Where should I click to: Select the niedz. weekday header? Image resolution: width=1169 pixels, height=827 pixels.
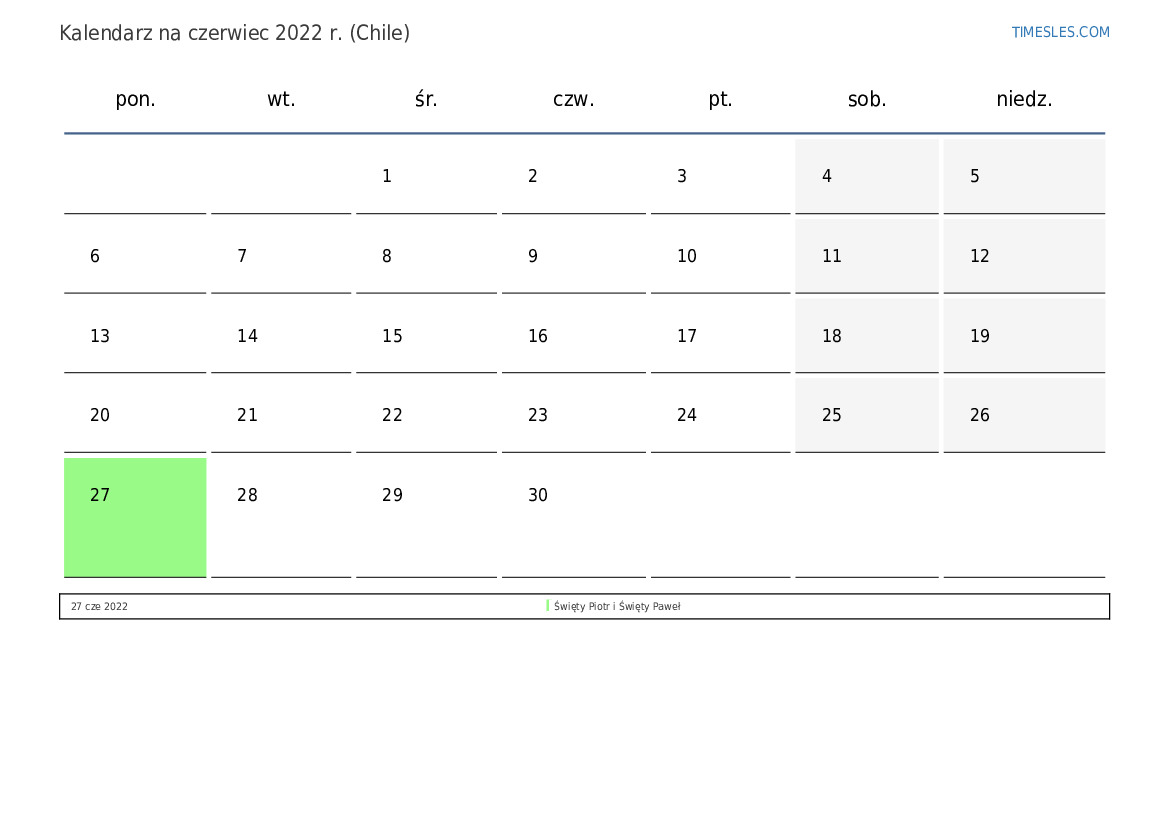coord(1024,99)
